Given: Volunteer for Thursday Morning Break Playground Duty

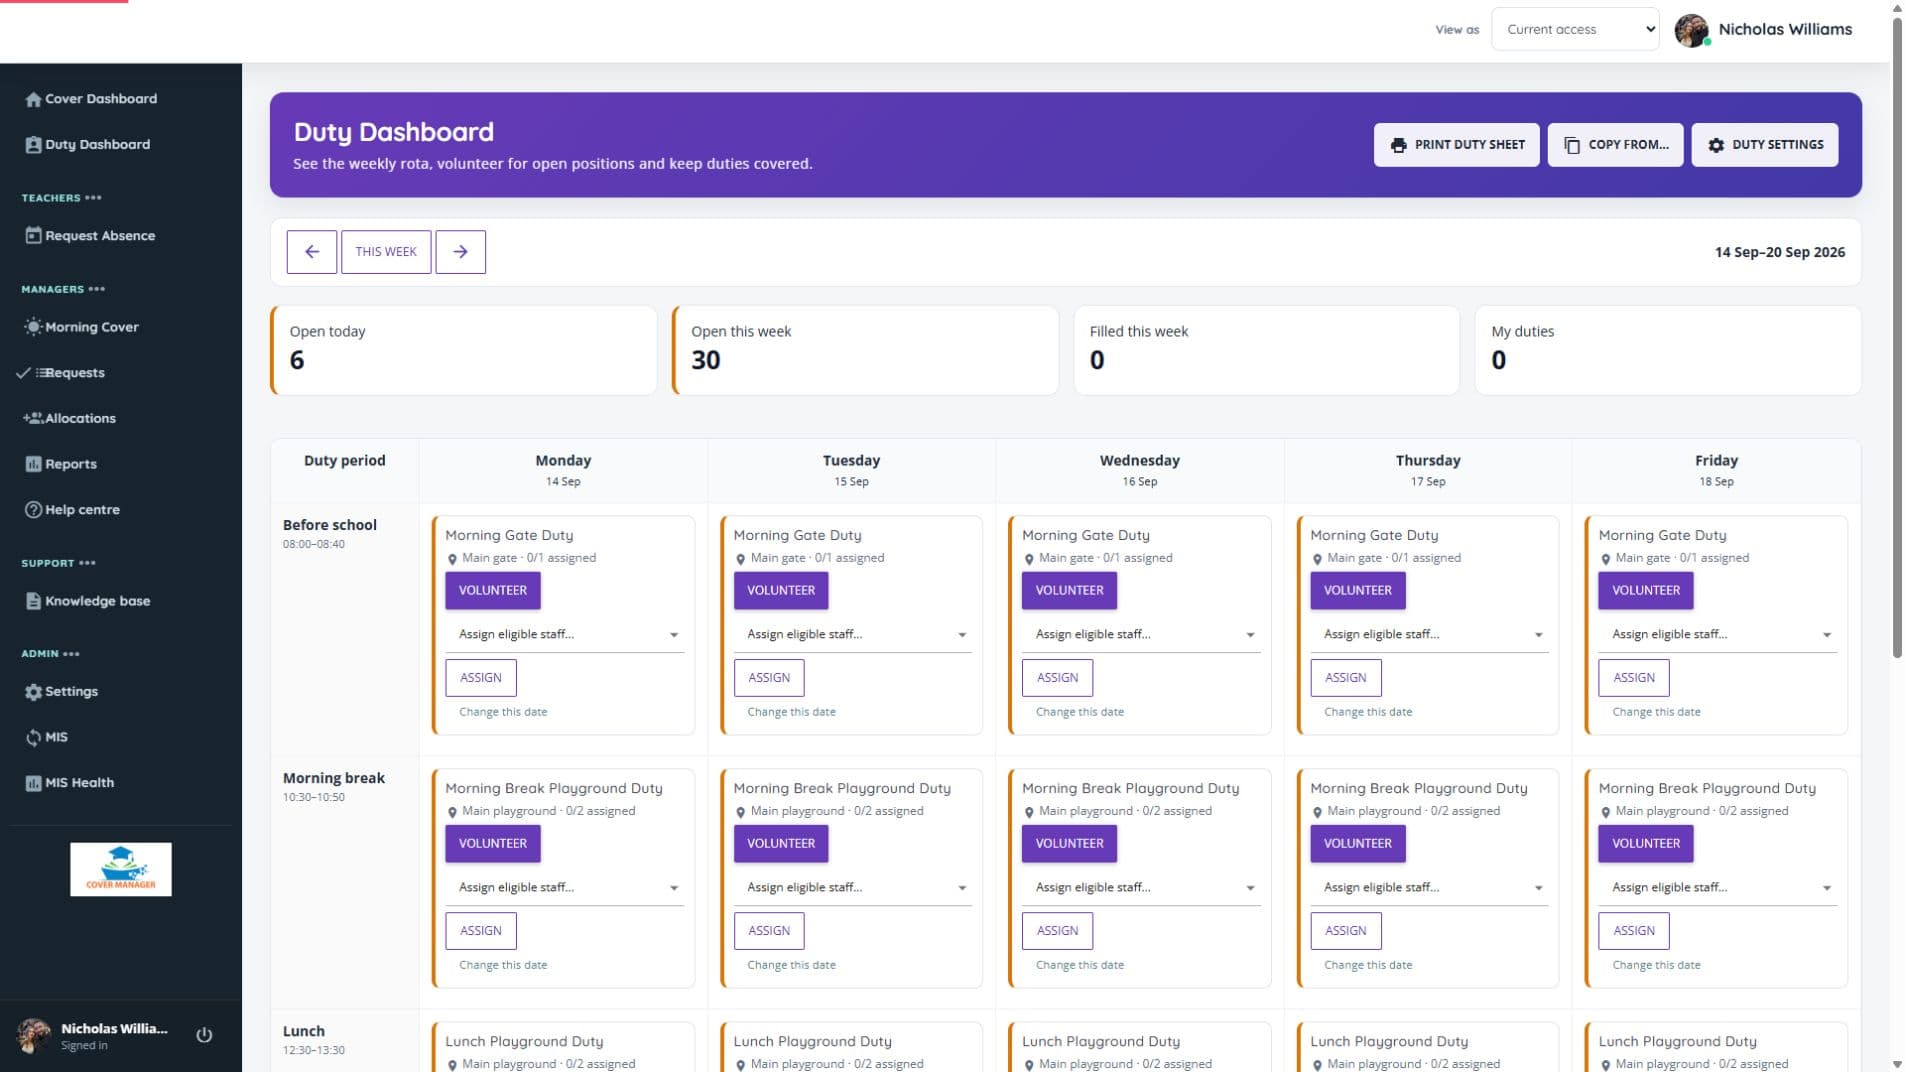Looking at the screenshot, I should tap(1358, 843).
